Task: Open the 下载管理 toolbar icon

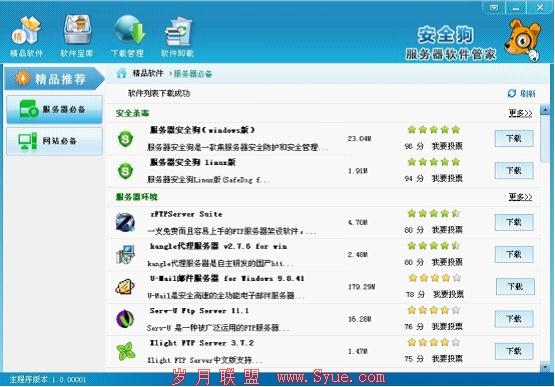Action: pos(127,37)
